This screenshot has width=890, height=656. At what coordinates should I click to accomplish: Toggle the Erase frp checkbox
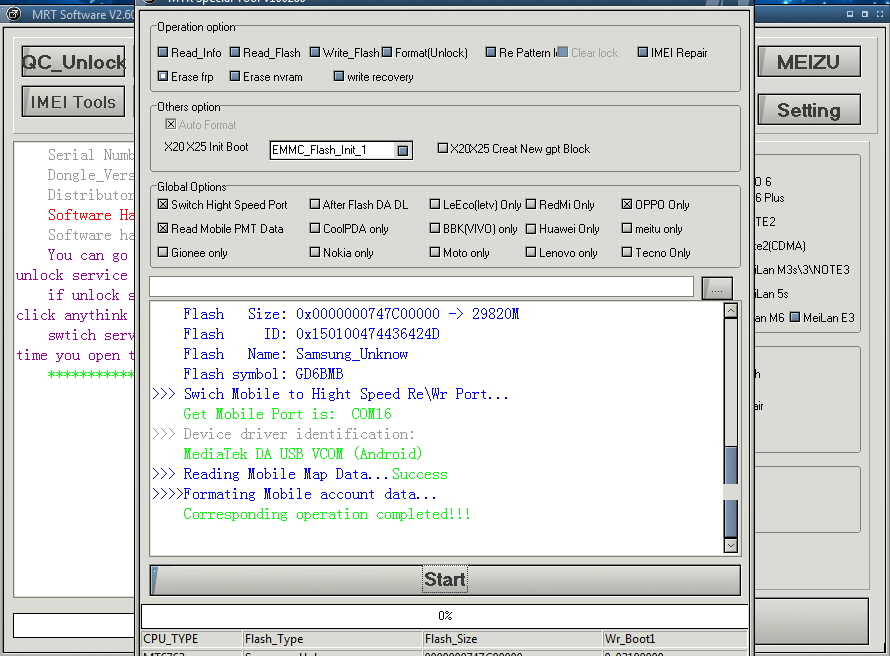163,76
